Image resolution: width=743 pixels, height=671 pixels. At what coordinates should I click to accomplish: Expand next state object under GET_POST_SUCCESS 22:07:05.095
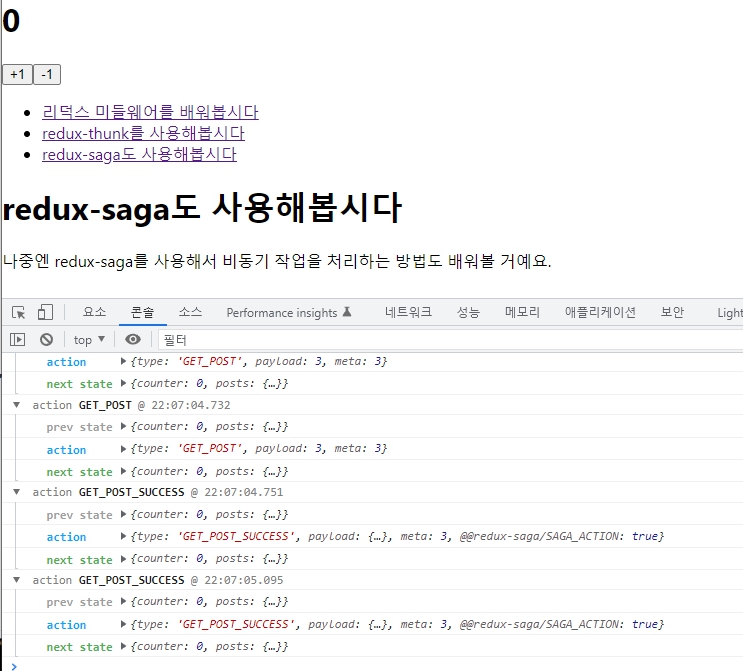point(123,646)
